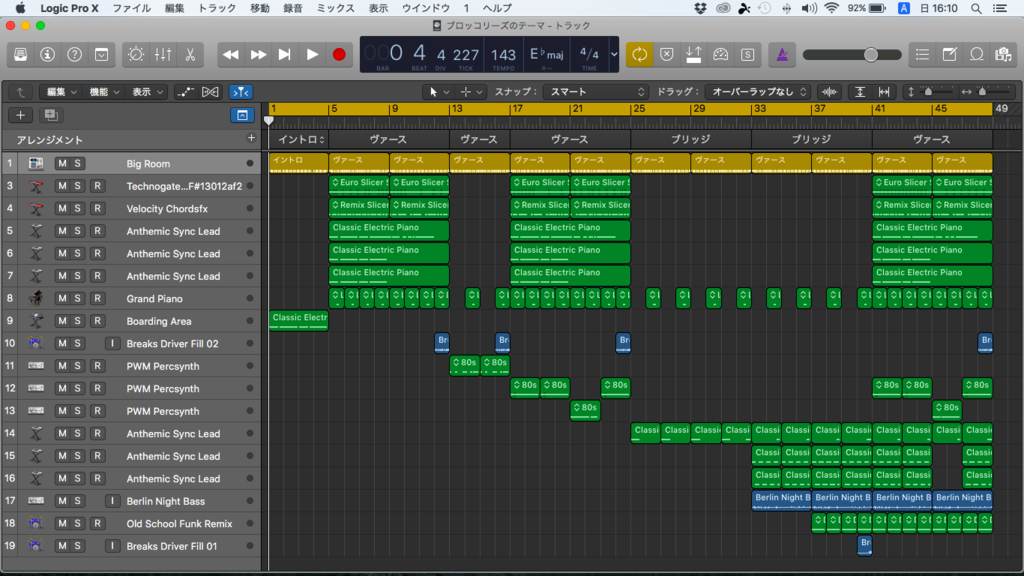This screenshot has width=1024, height=576.
Task: Open the ヘルプ menu
Action: point(497,8)
